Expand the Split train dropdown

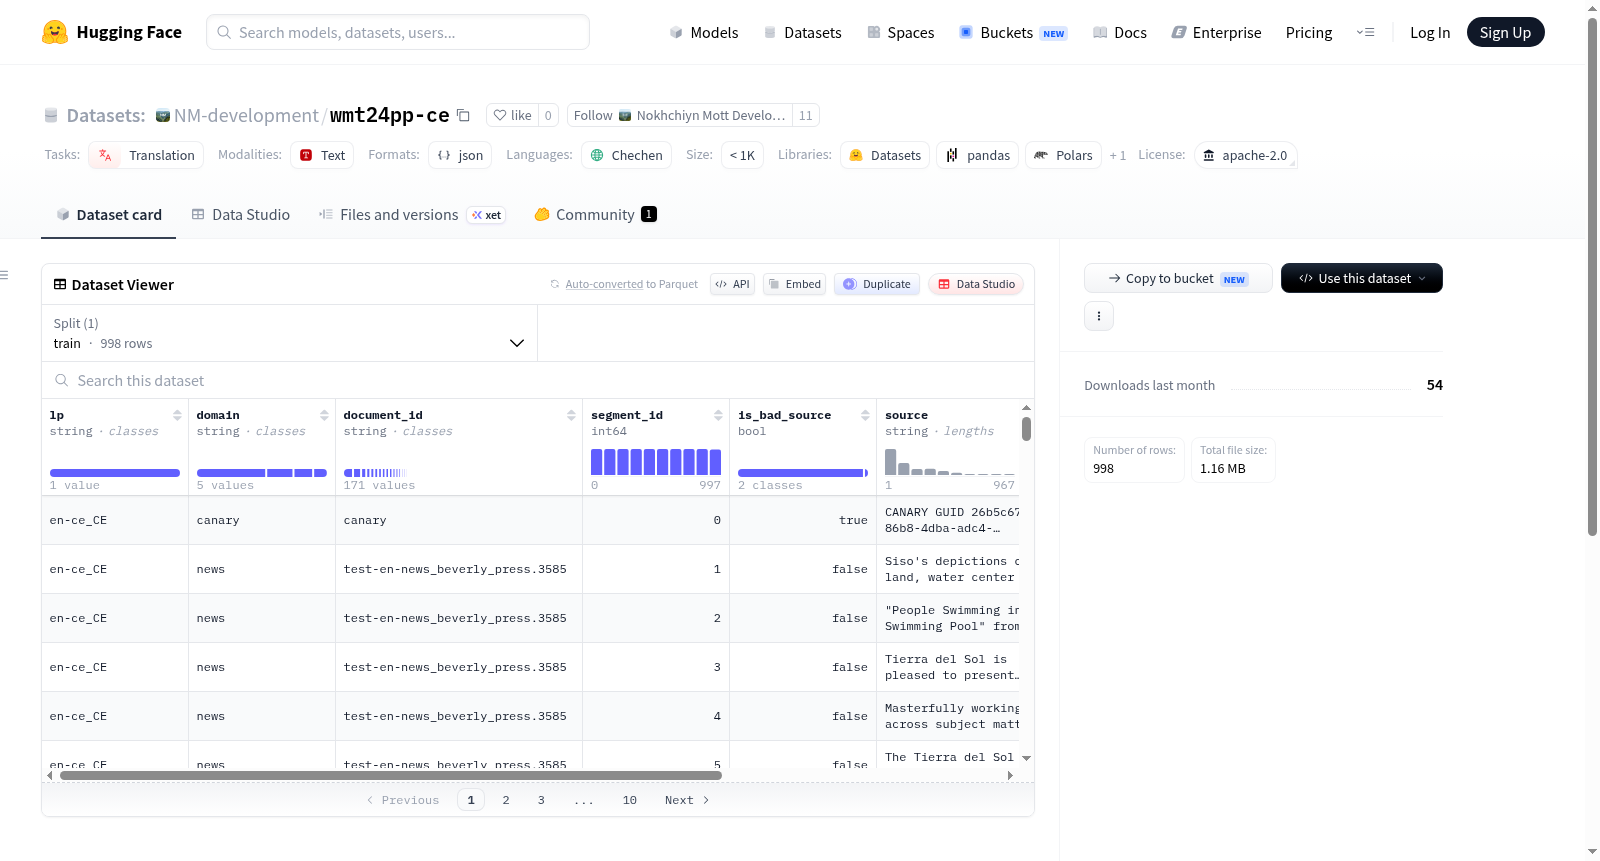pyautogui.click(x=290, y=333)
